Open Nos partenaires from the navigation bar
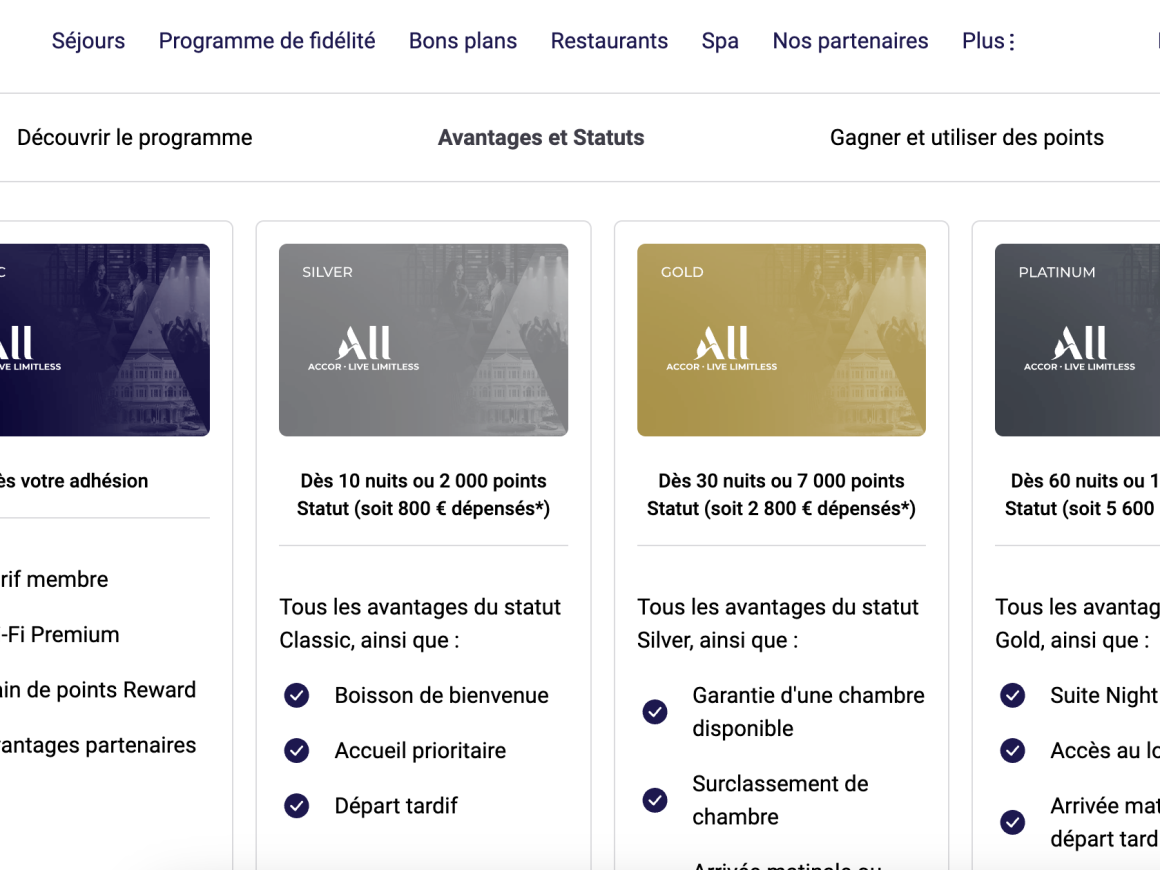The width and height of the screenshot is (1160, 870). [850, 41]
